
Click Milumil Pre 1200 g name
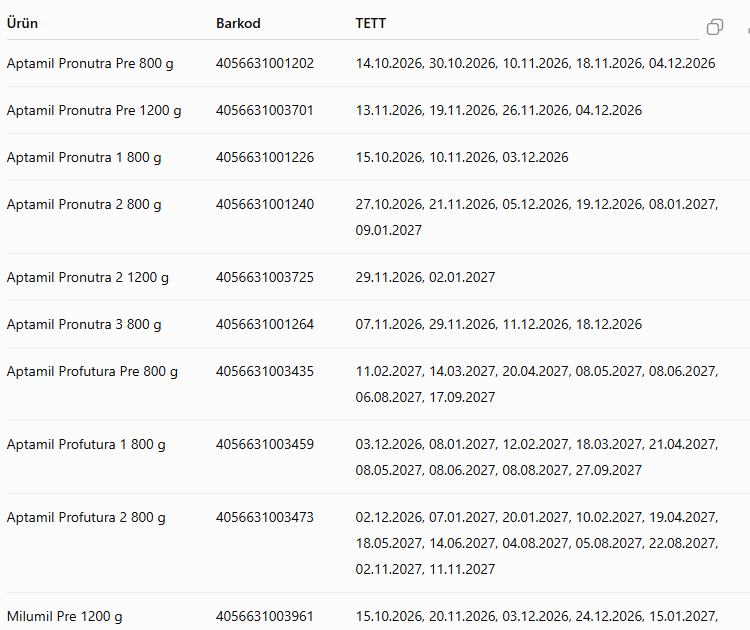pos(65,617)
